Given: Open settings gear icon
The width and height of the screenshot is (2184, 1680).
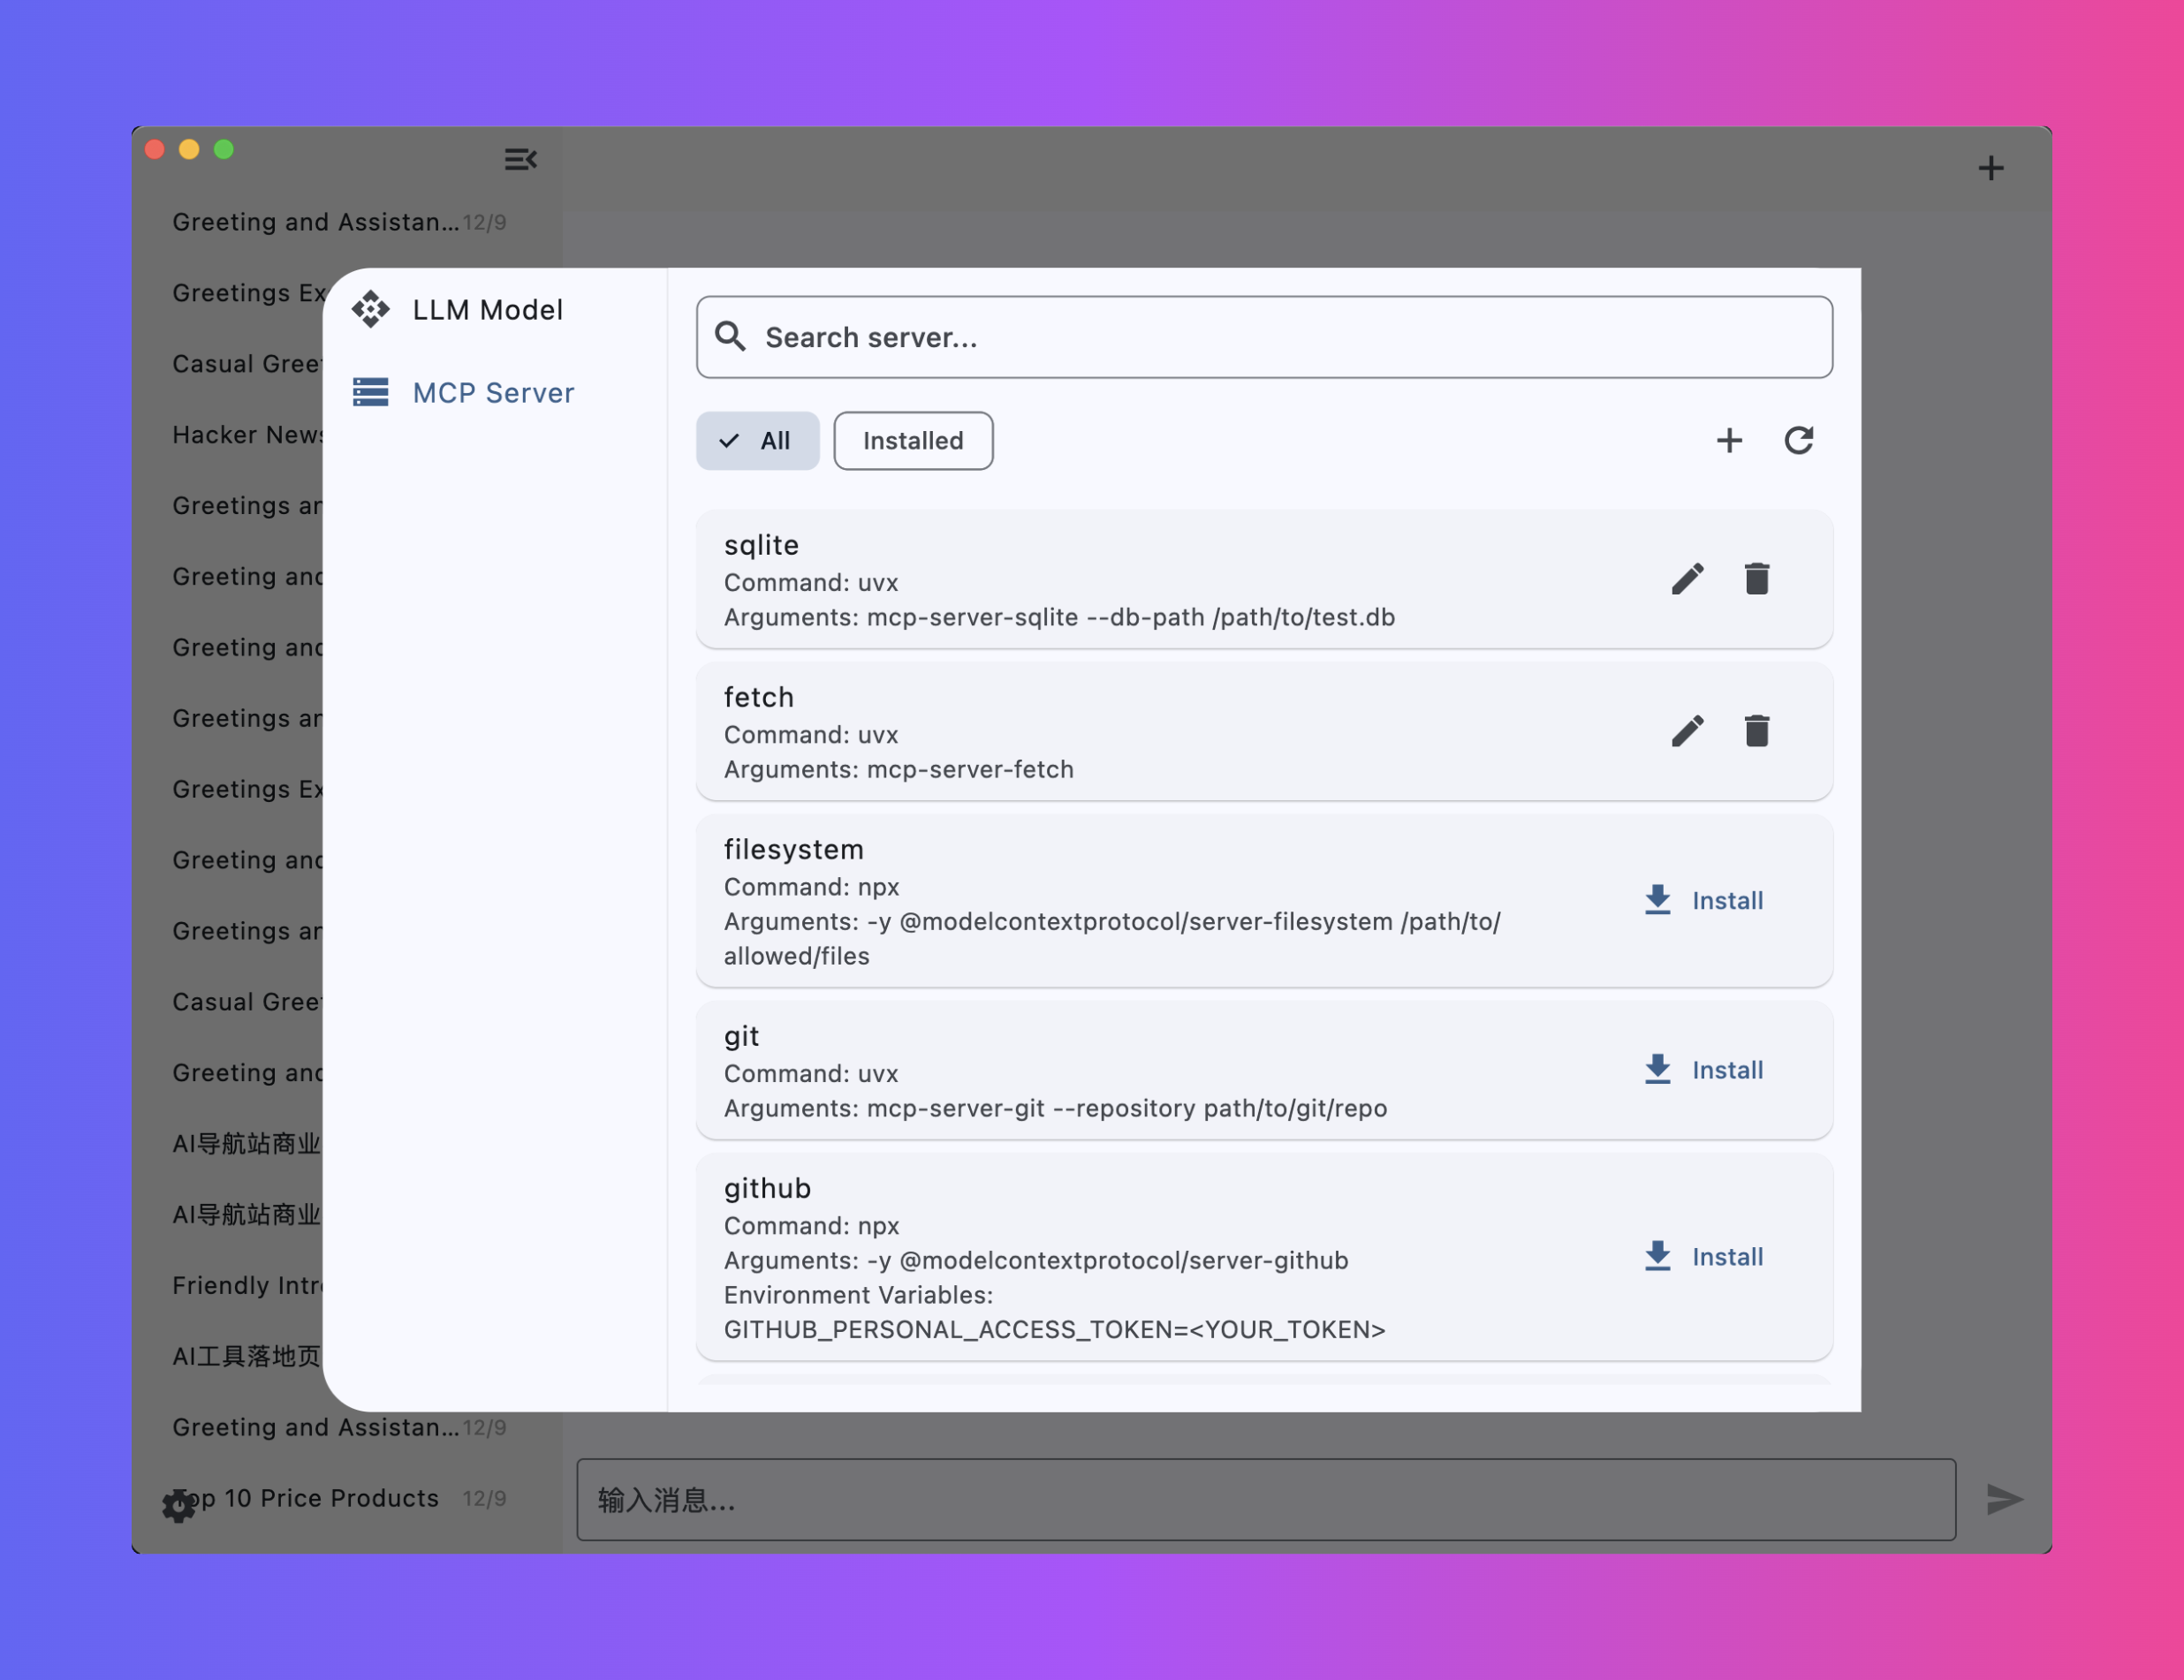Looking at the screenshot, I should coord(178,1505).
